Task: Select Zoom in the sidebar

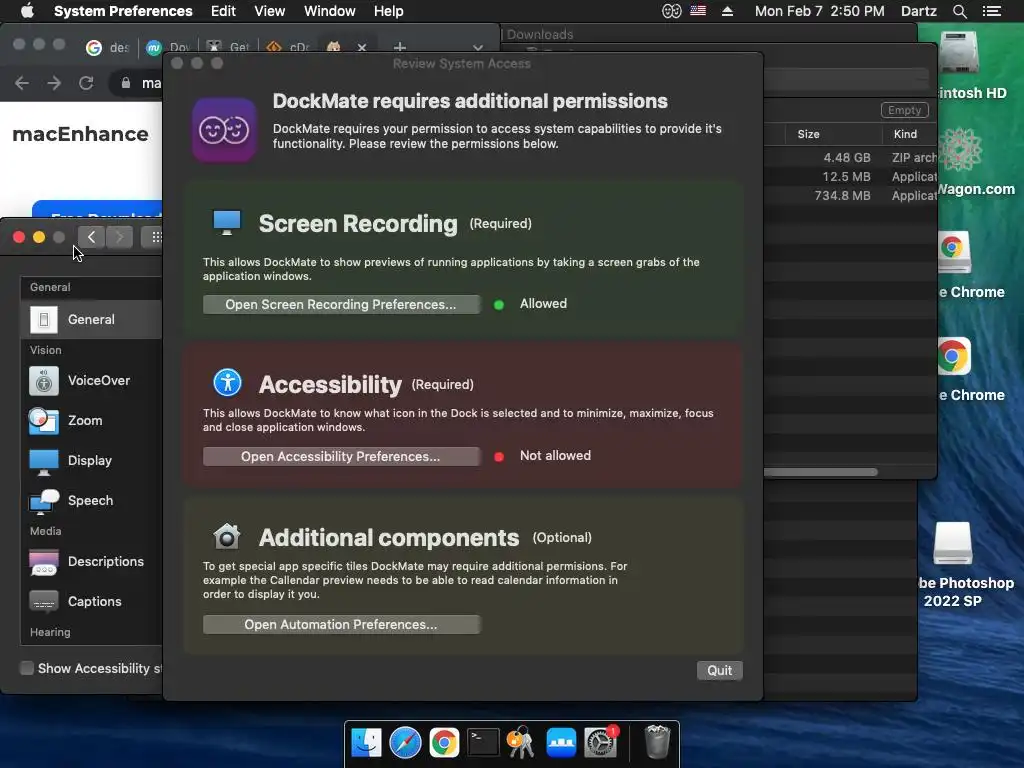Action: click(x=91, y=421)
